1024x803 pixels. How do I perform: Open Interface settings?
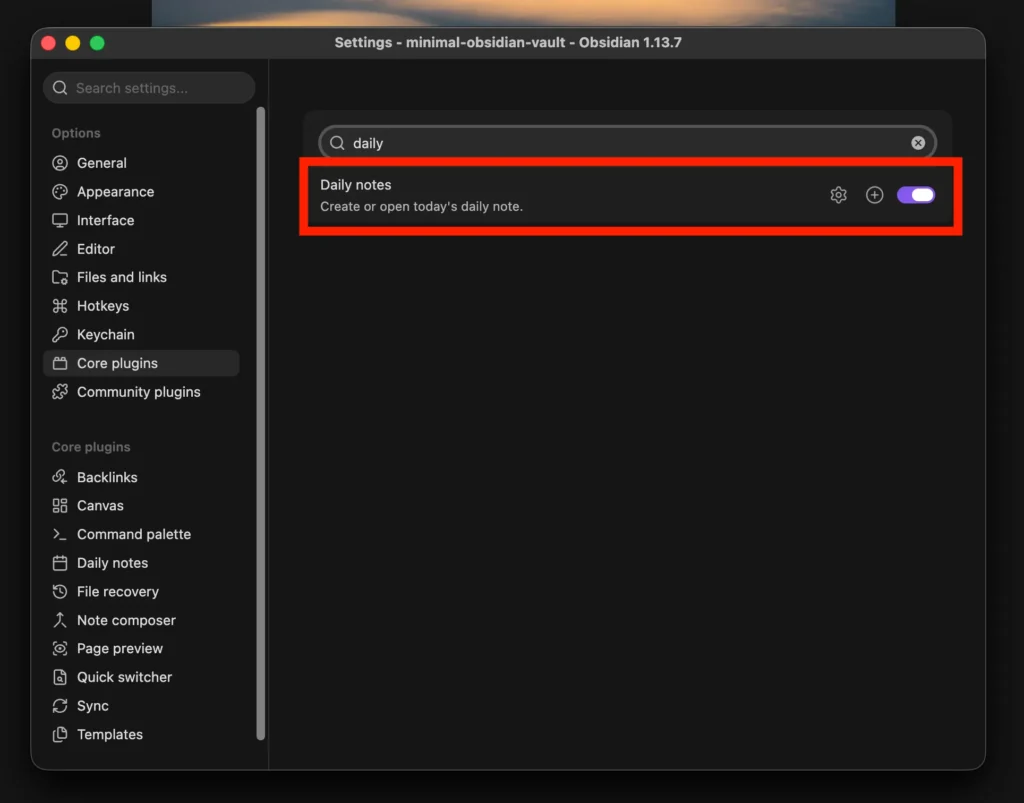pyautogui.click(x=141, y=221)
